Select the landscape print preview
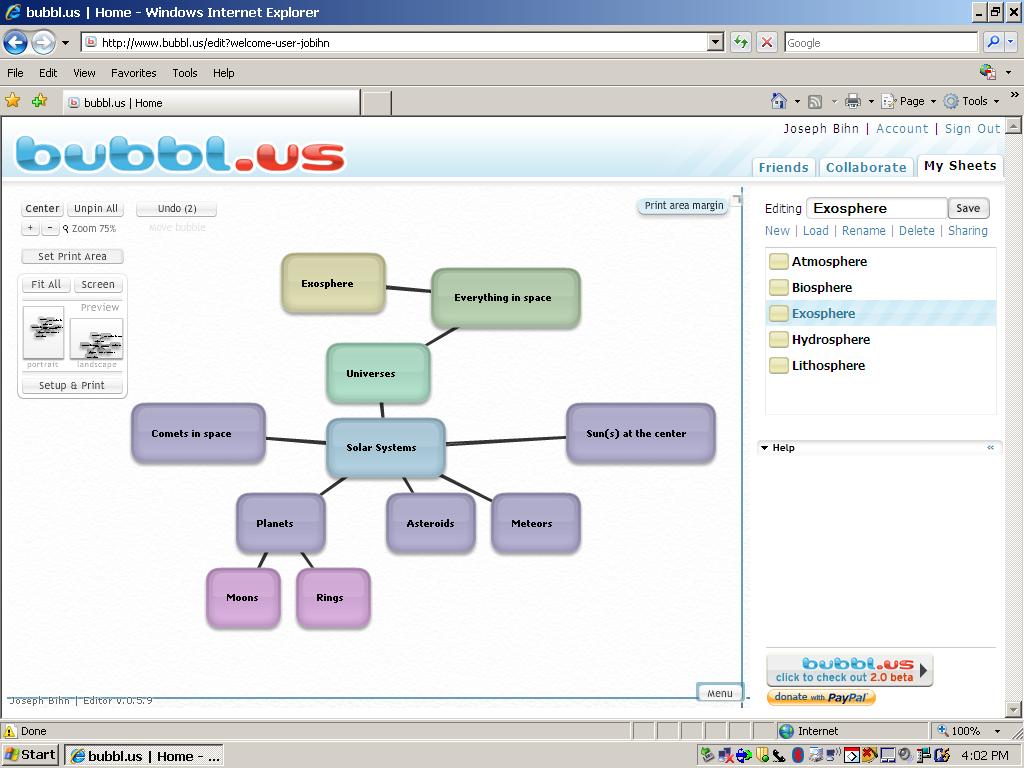The height and width of the screenshot is (768, 1024). click(97, 338)
